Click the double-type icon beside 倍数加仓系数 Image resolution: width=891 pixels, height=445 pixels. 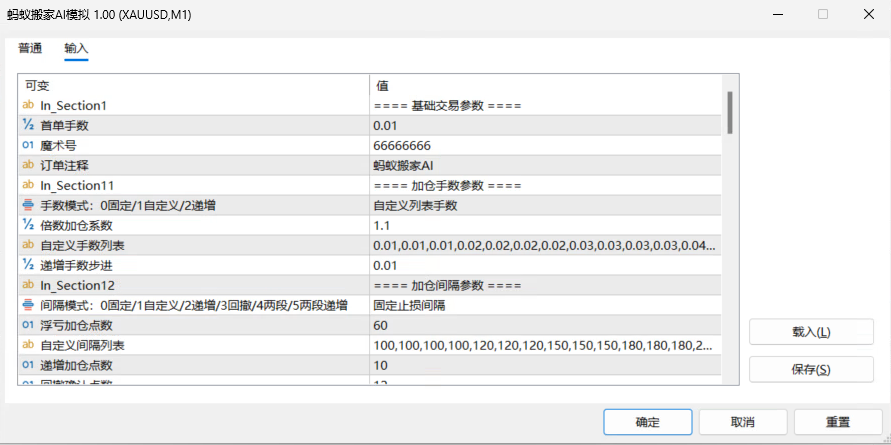coord(28,225)
